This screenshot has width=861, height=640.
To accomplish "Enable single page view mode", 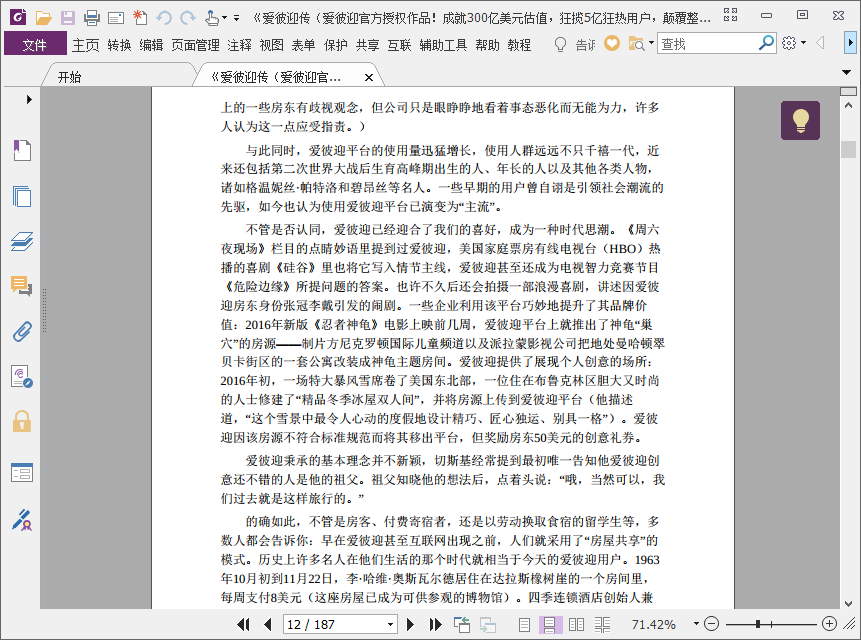I will (x=524, y=624).
